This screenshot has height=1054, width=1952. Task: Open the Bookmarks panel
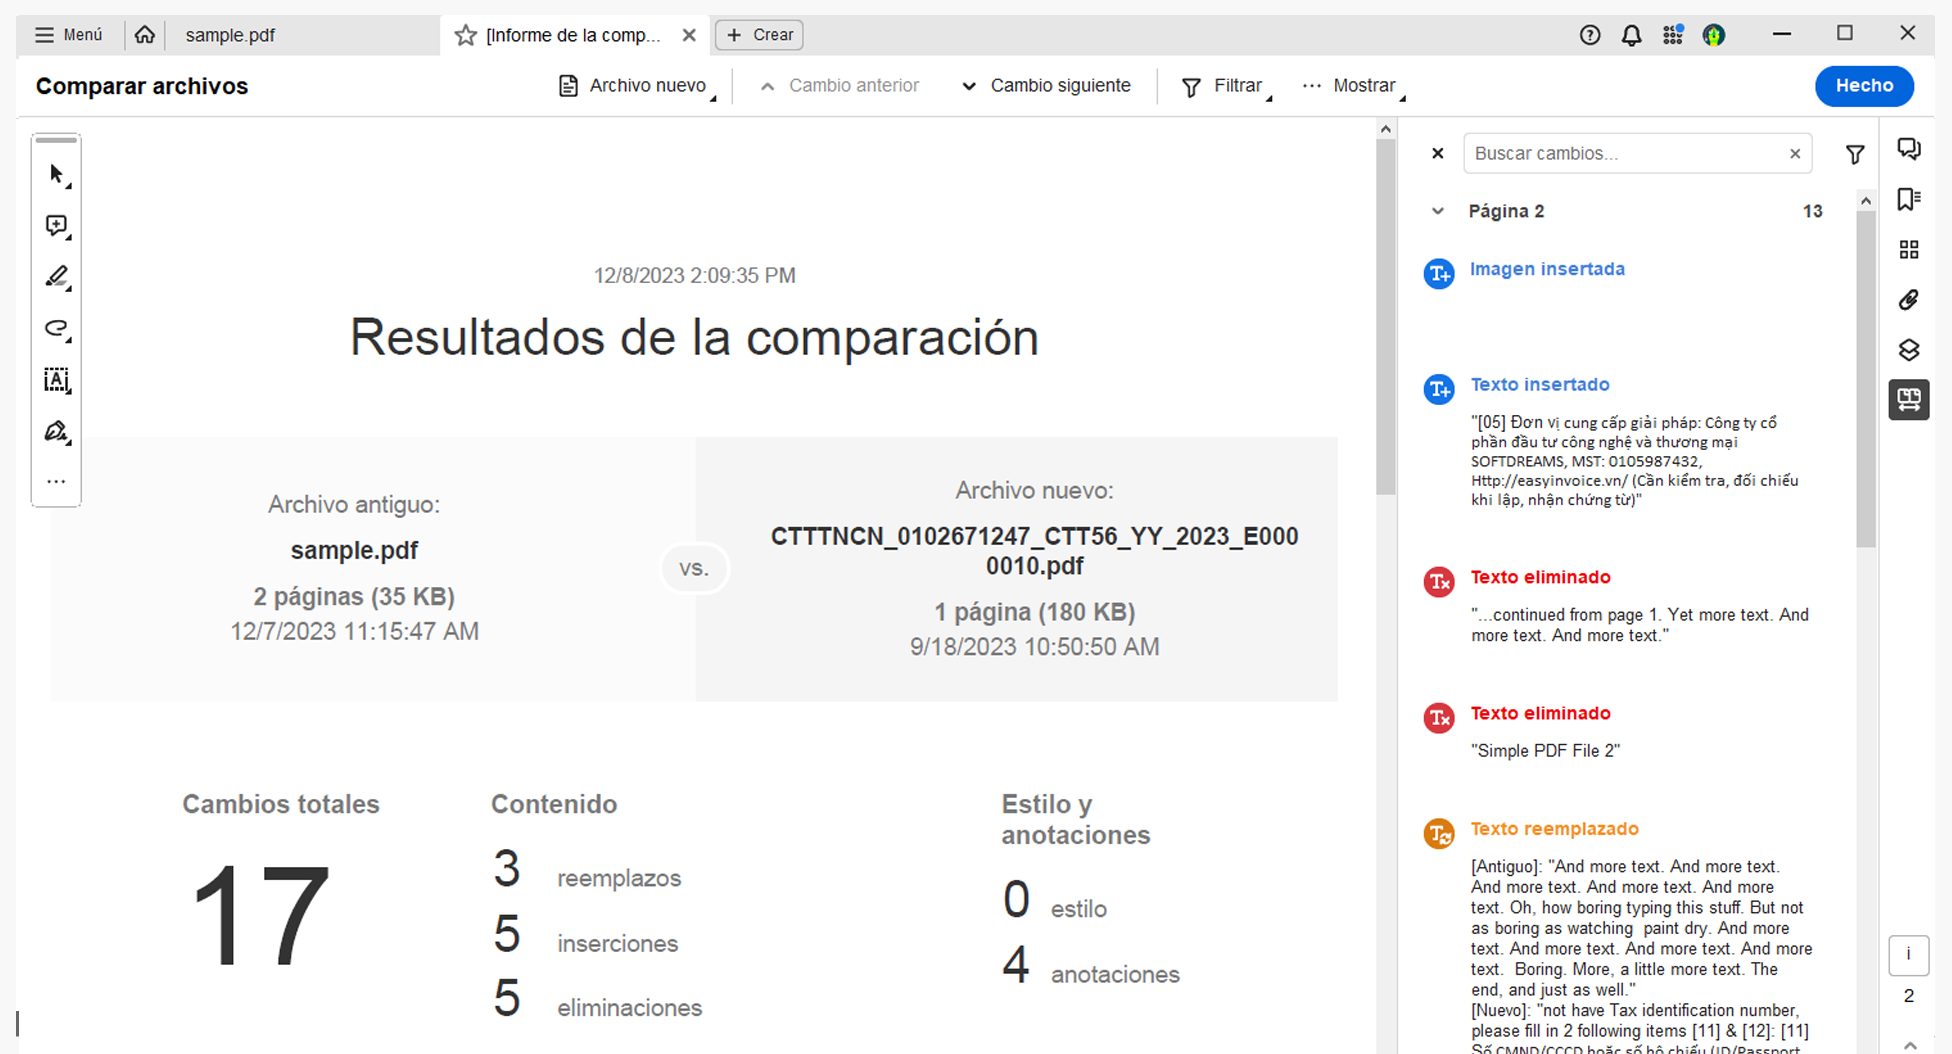coord(1909,199)
